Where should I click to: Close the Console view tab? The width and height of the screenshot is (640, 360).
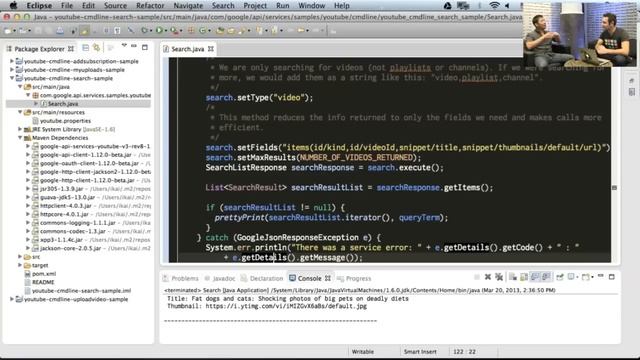[327, 278]
